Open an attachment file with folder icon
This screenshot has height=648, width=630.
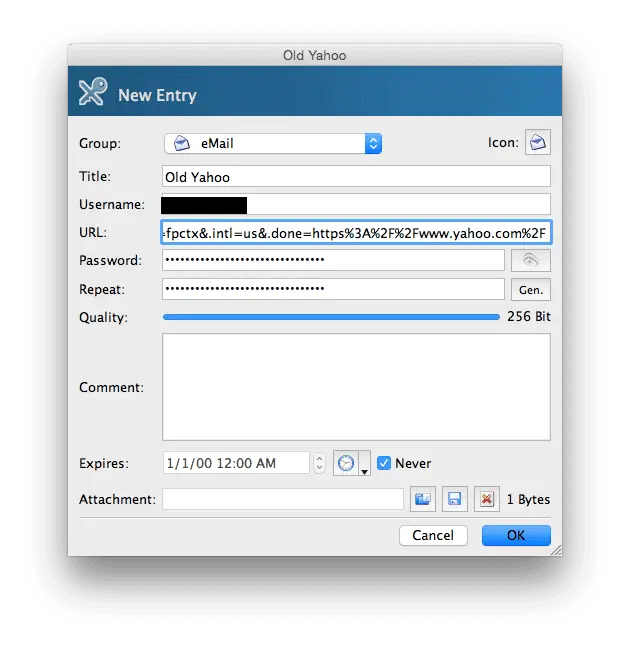pyautogui.click(x=422, y=499)
